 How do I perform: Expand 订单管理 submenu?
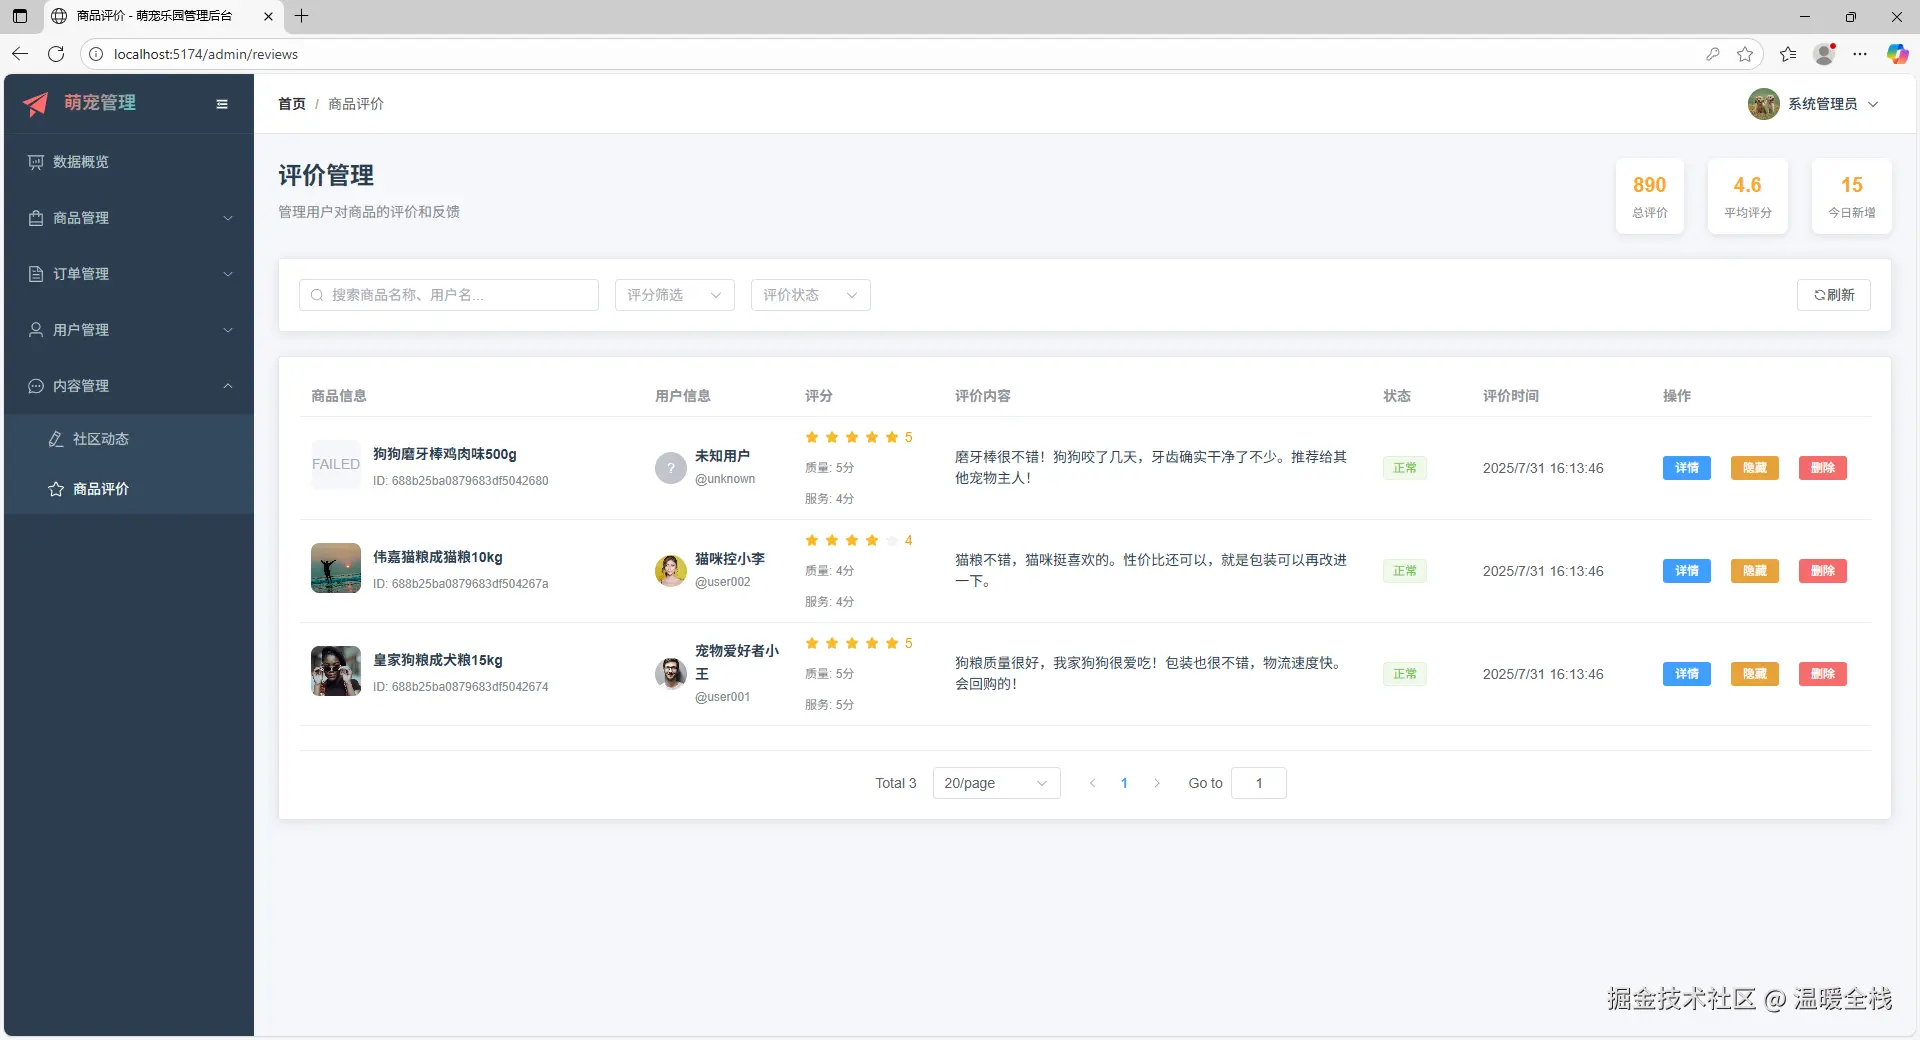129,274
